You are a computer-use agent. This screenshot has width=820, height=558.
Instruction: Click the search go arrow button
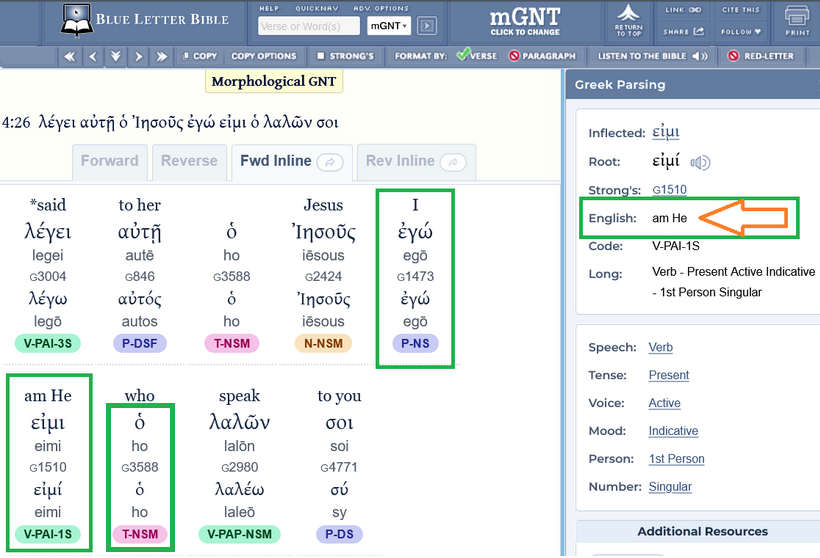[x=427, y=26]
